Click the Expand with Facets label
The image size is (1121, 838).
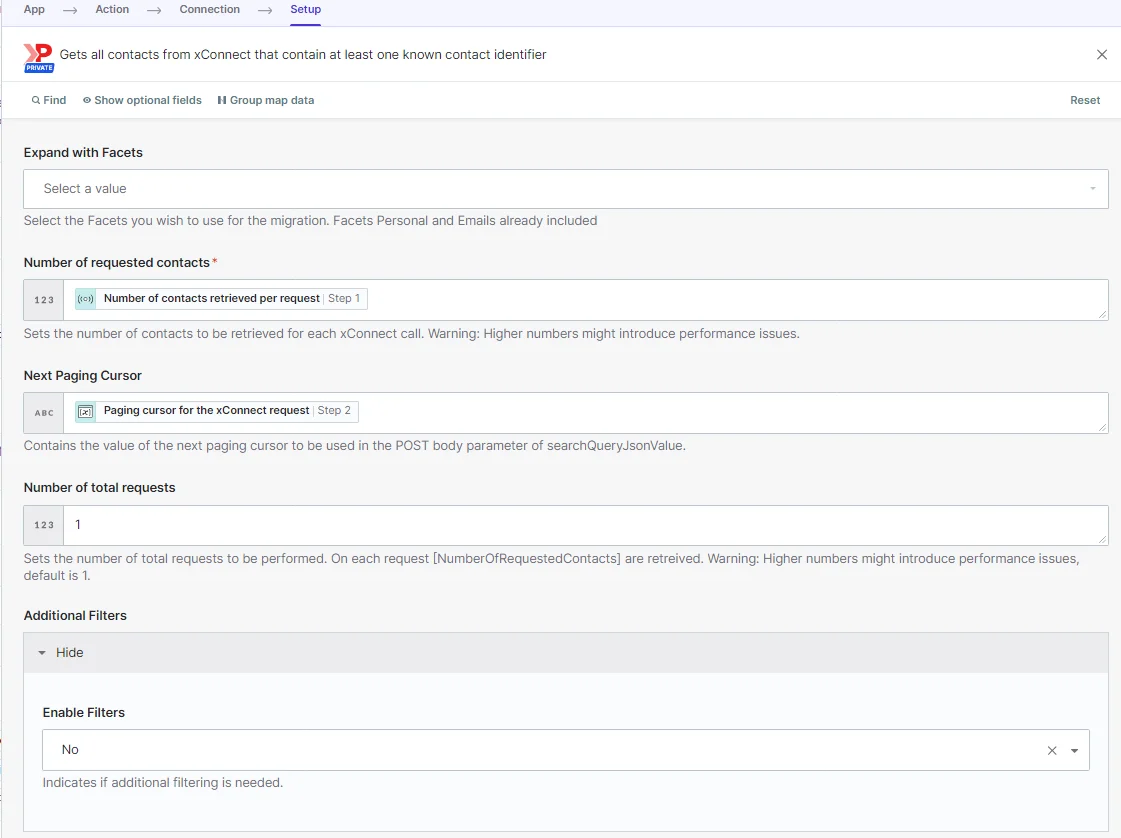tap(83, 152)
